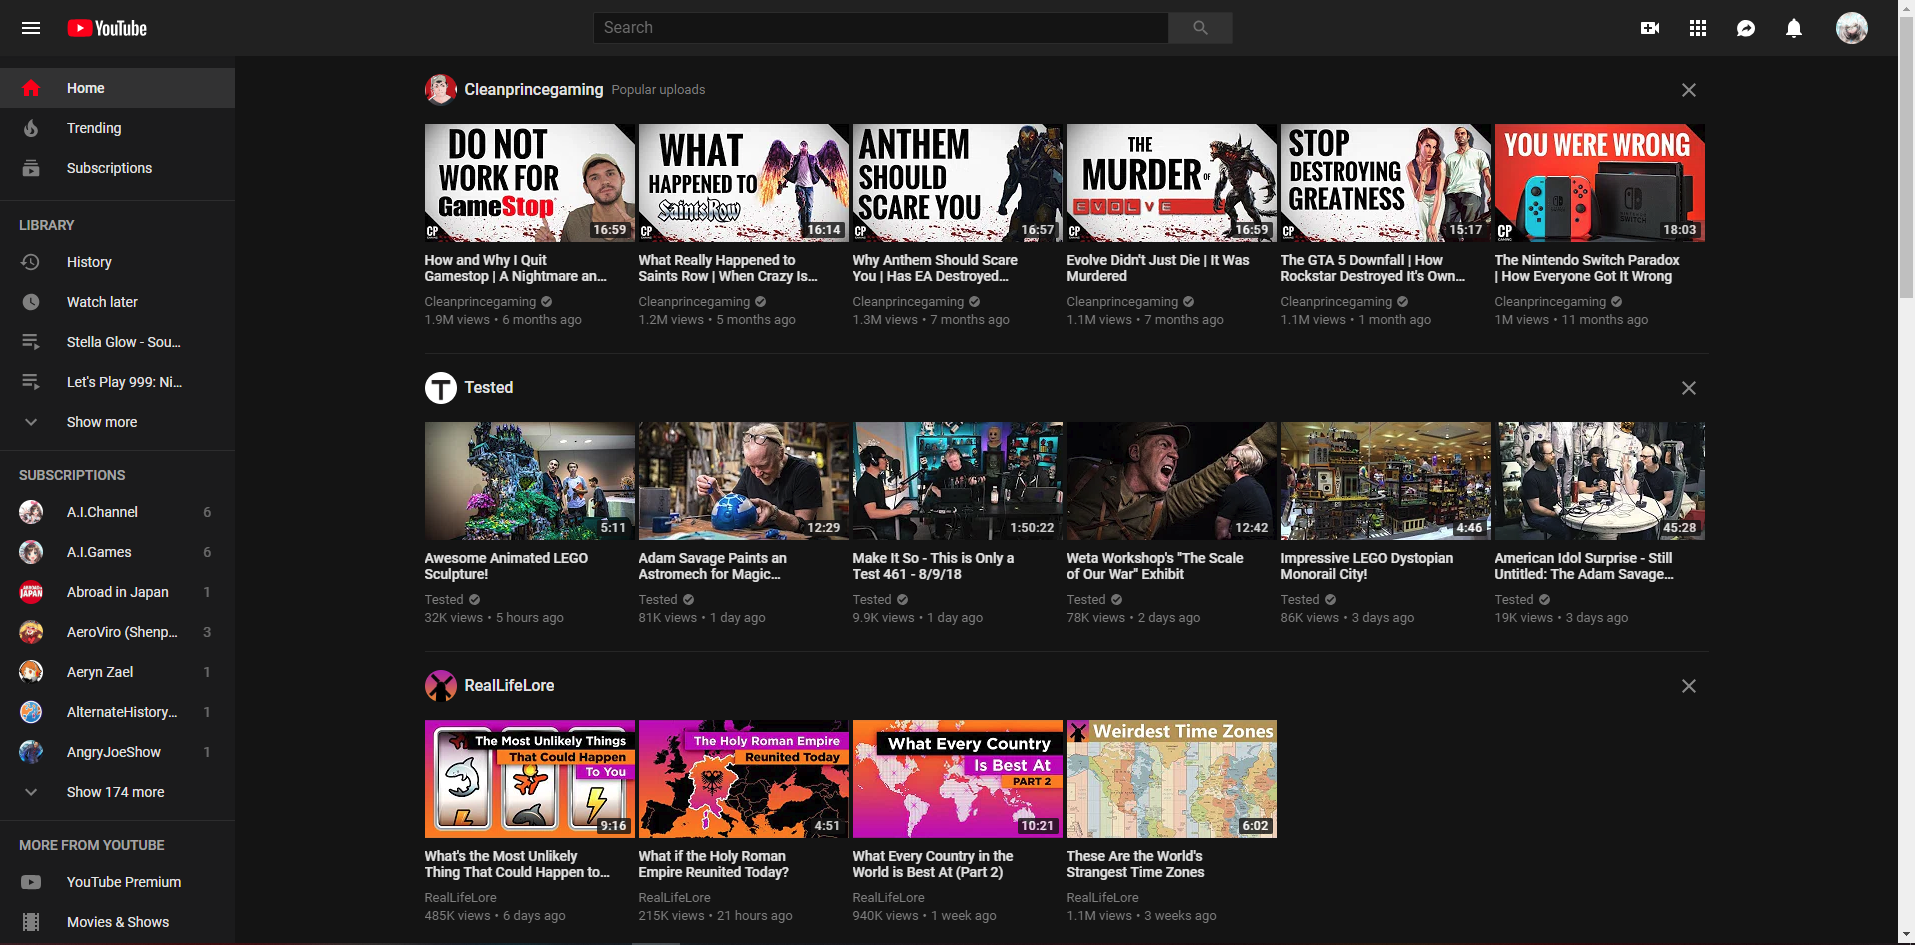Click 'American Idol Surprise - Still Untitled' title
The image size is (1915, 945).
point(1584,566)
